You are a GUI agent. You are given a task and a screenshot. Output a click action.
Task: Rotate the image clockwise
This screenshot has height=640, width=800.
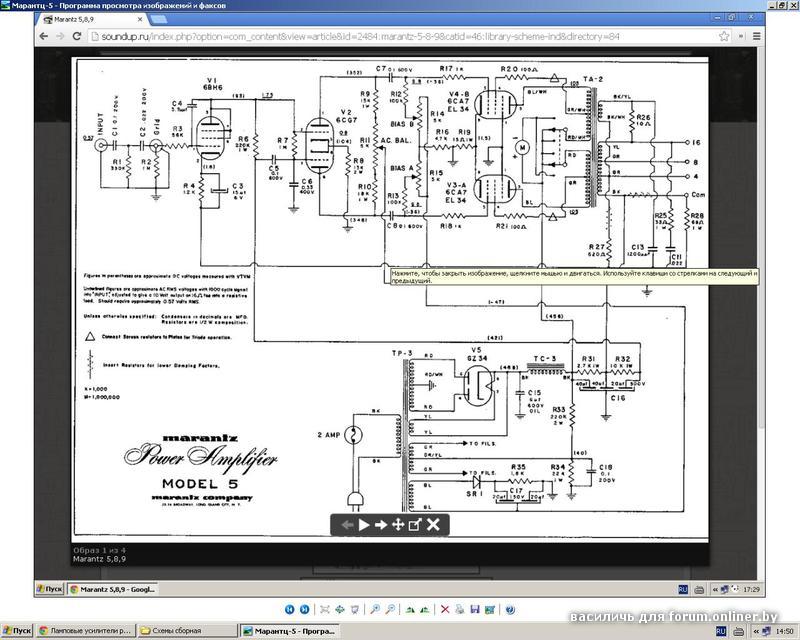click(x=410, y=609)
